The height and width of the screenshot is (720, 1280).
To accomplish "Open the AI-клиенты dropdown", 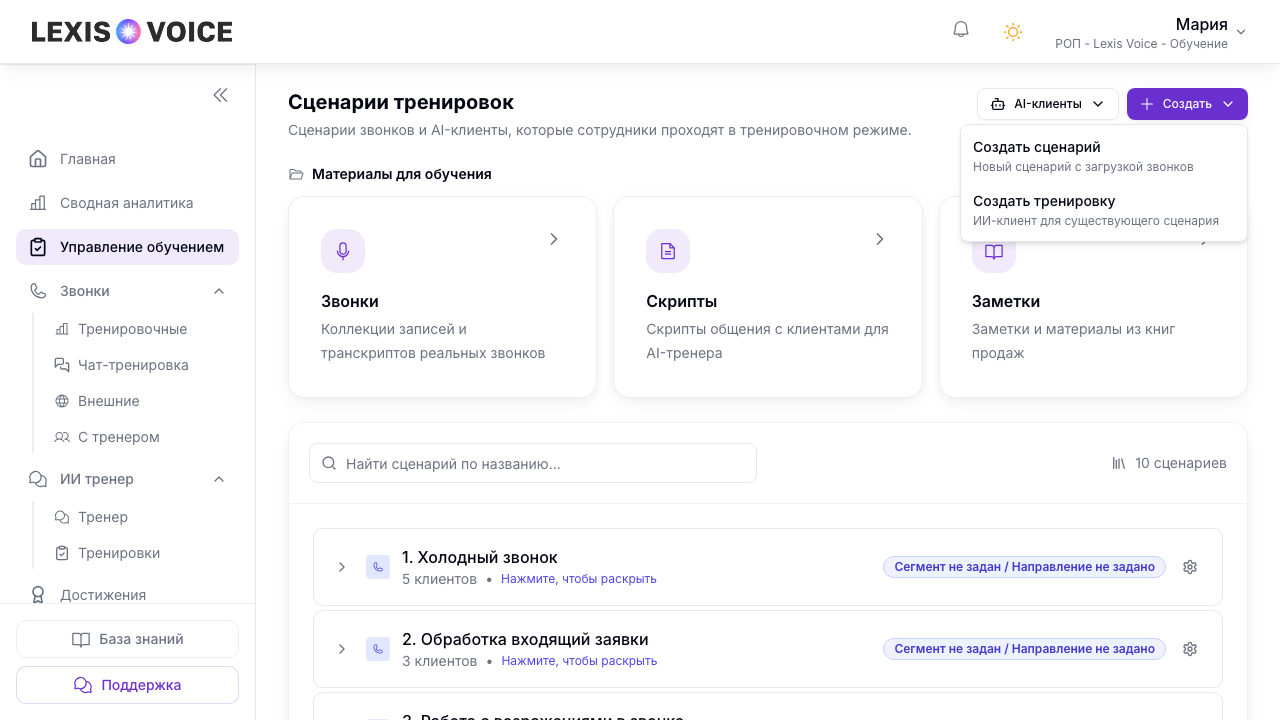I will point(1047,104).
